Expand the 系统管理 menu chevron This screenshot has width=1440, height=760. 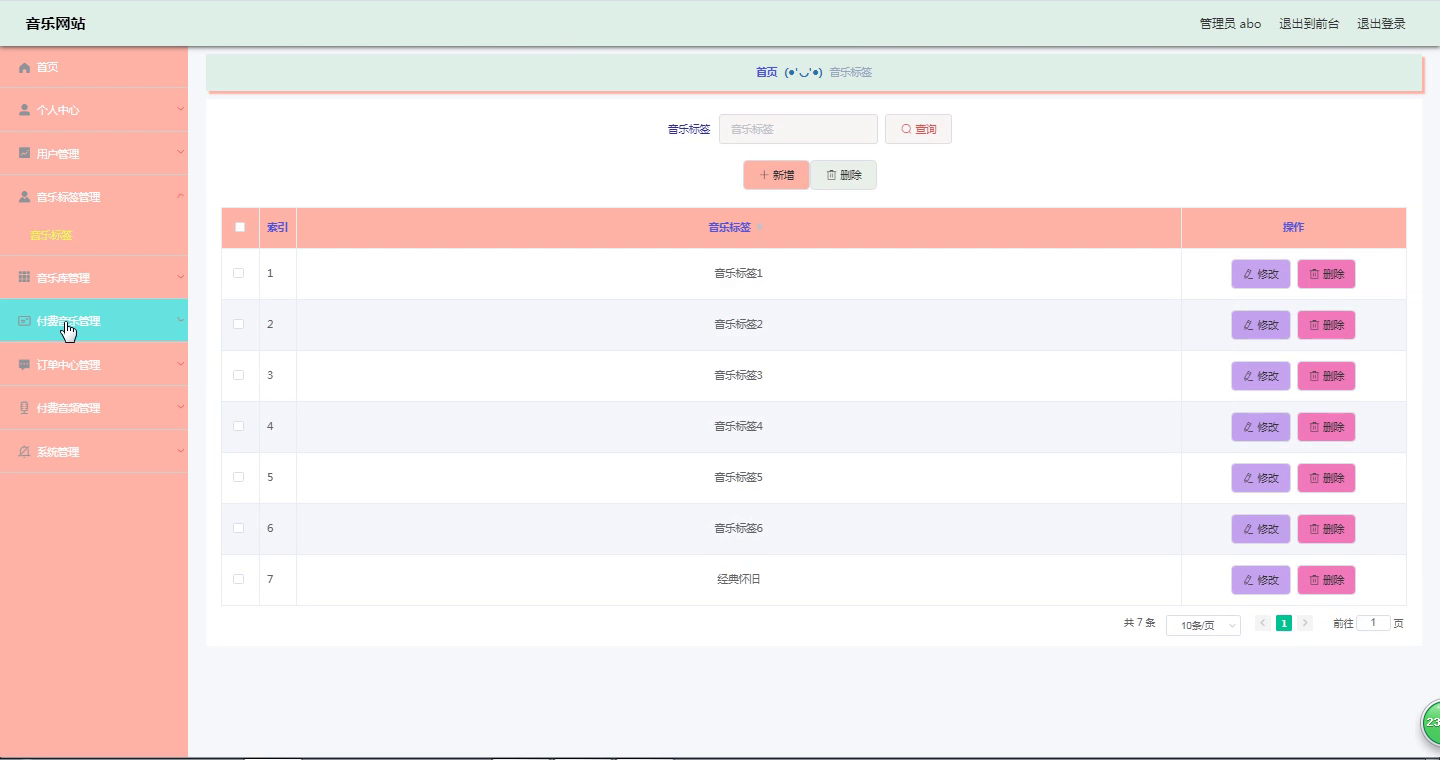pyautogui.click(x=181, y=451)
